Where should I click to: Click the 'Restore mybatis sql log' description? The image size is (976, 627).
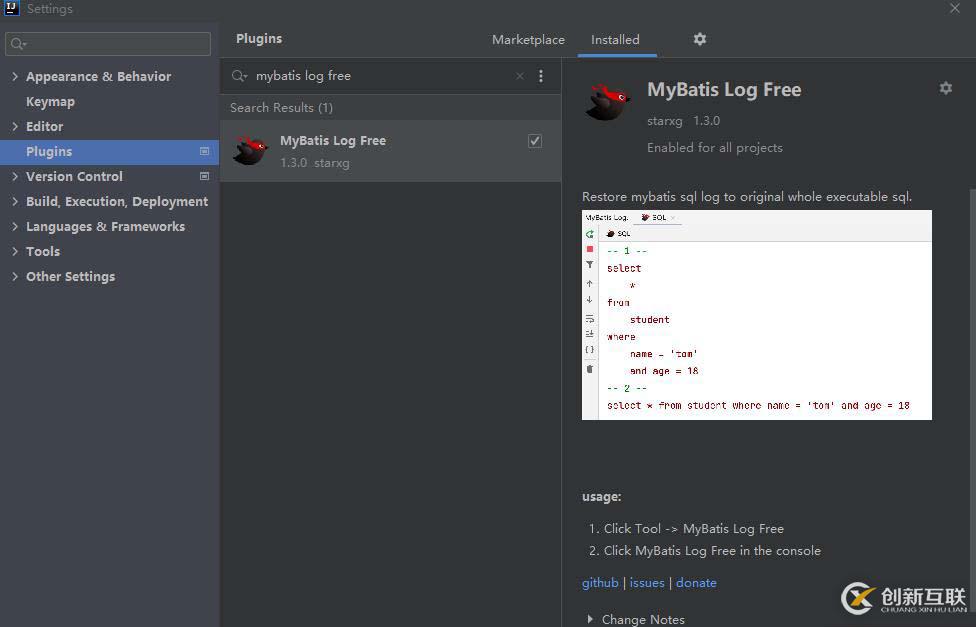tap(746, 197)
